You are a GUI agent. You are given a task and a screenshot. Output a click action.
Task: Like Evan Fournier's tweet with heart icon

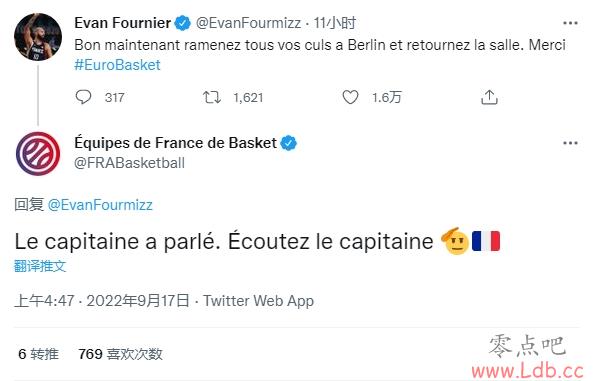tap(350, 97)
